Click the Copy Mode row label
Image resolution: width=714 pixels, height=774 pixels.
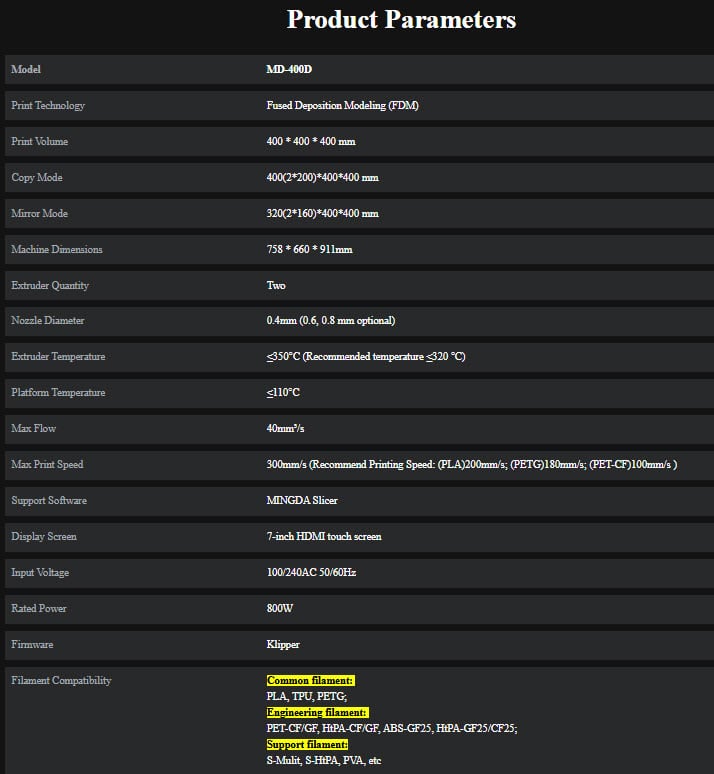[37, 178]
